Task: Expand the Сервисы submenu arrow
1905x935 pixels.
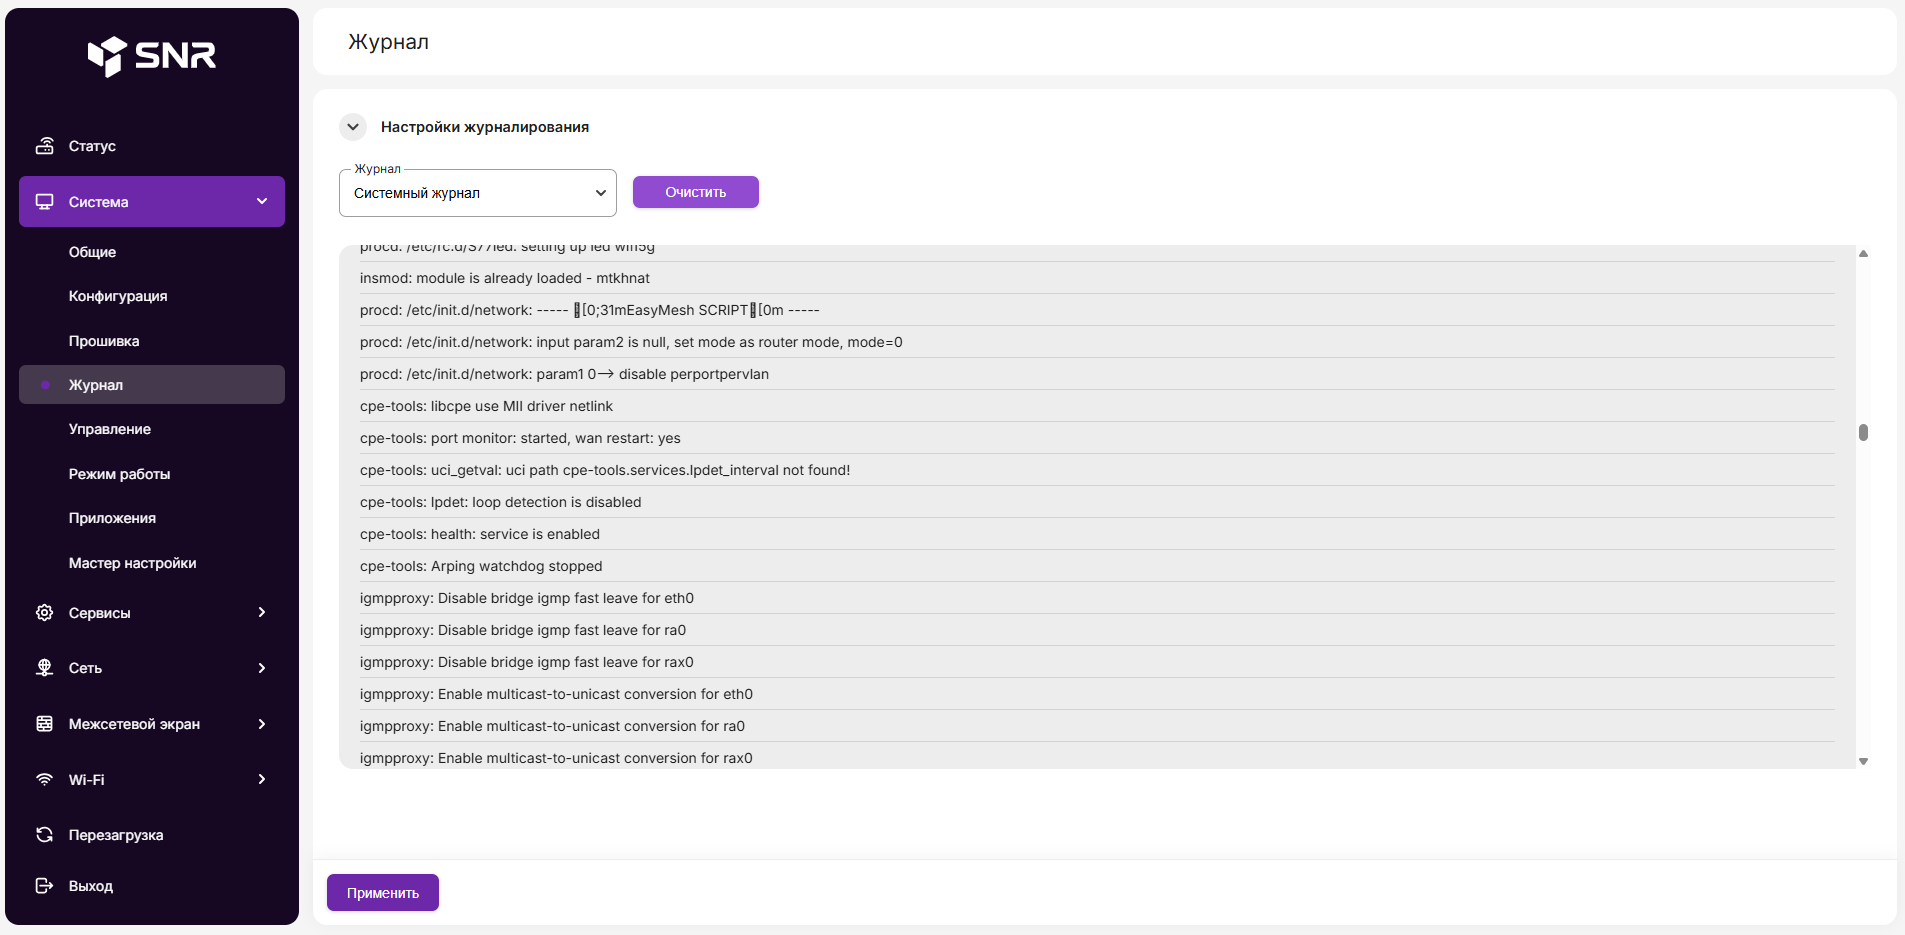Action: point(262,613)
